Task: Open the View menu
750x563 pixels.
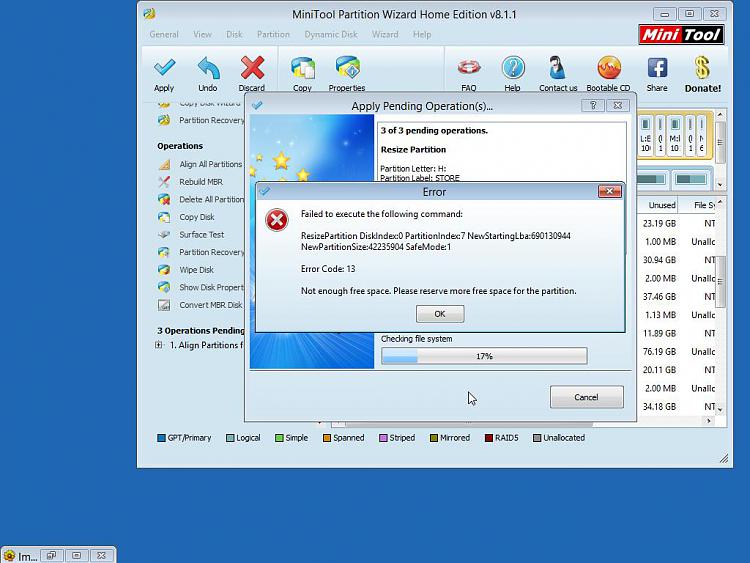Action: tap(202, 34)
